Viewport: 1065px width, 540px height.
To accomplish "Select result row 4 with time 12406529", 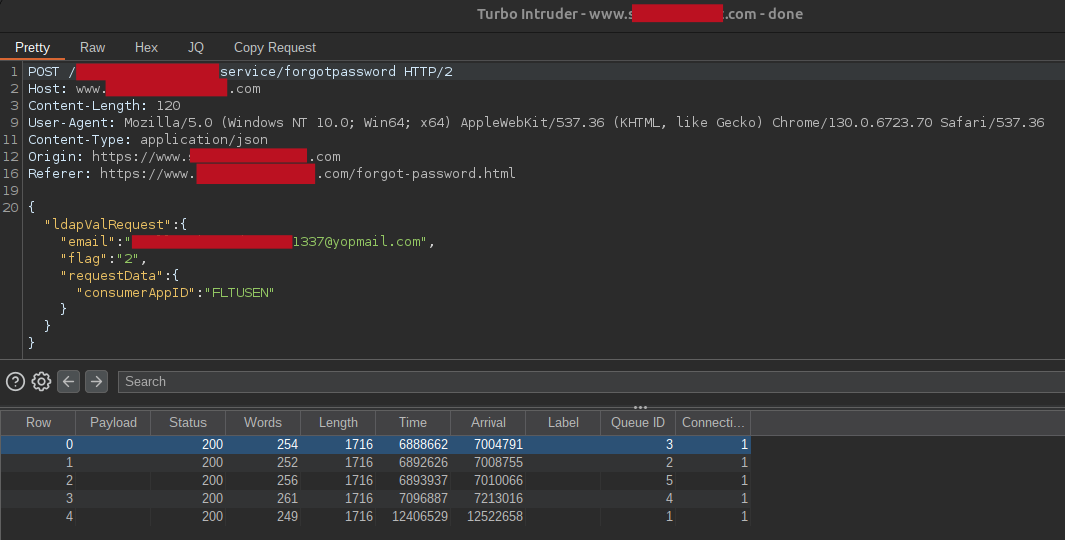I will coord(375,516).
